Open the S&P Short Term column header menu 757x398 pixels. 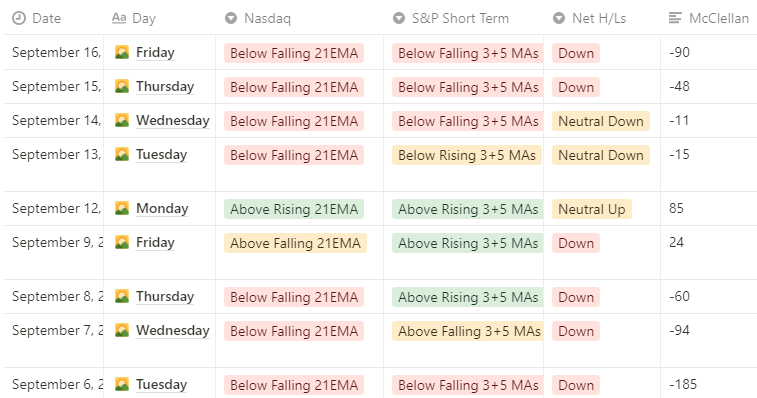[463, 18]
